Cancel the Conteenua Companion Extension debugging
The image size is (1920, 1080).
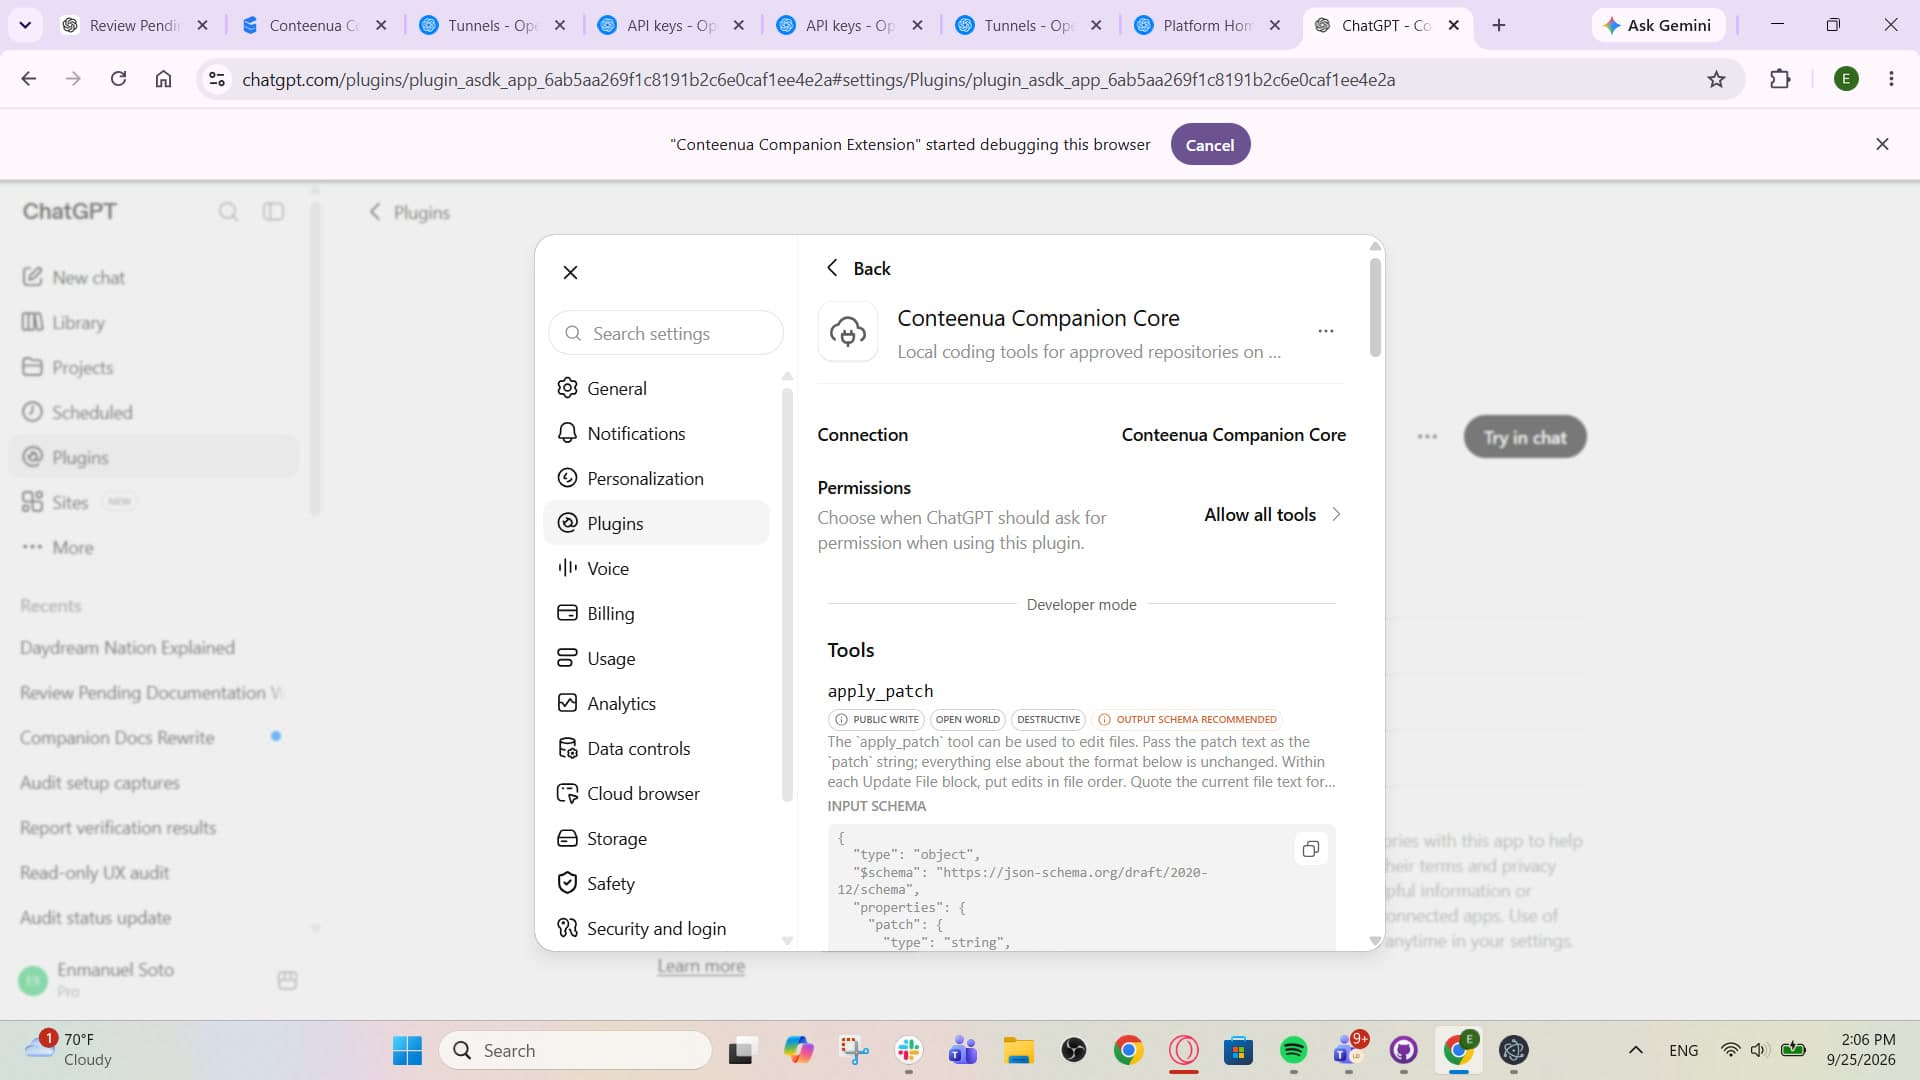[x=1210, y=144]
